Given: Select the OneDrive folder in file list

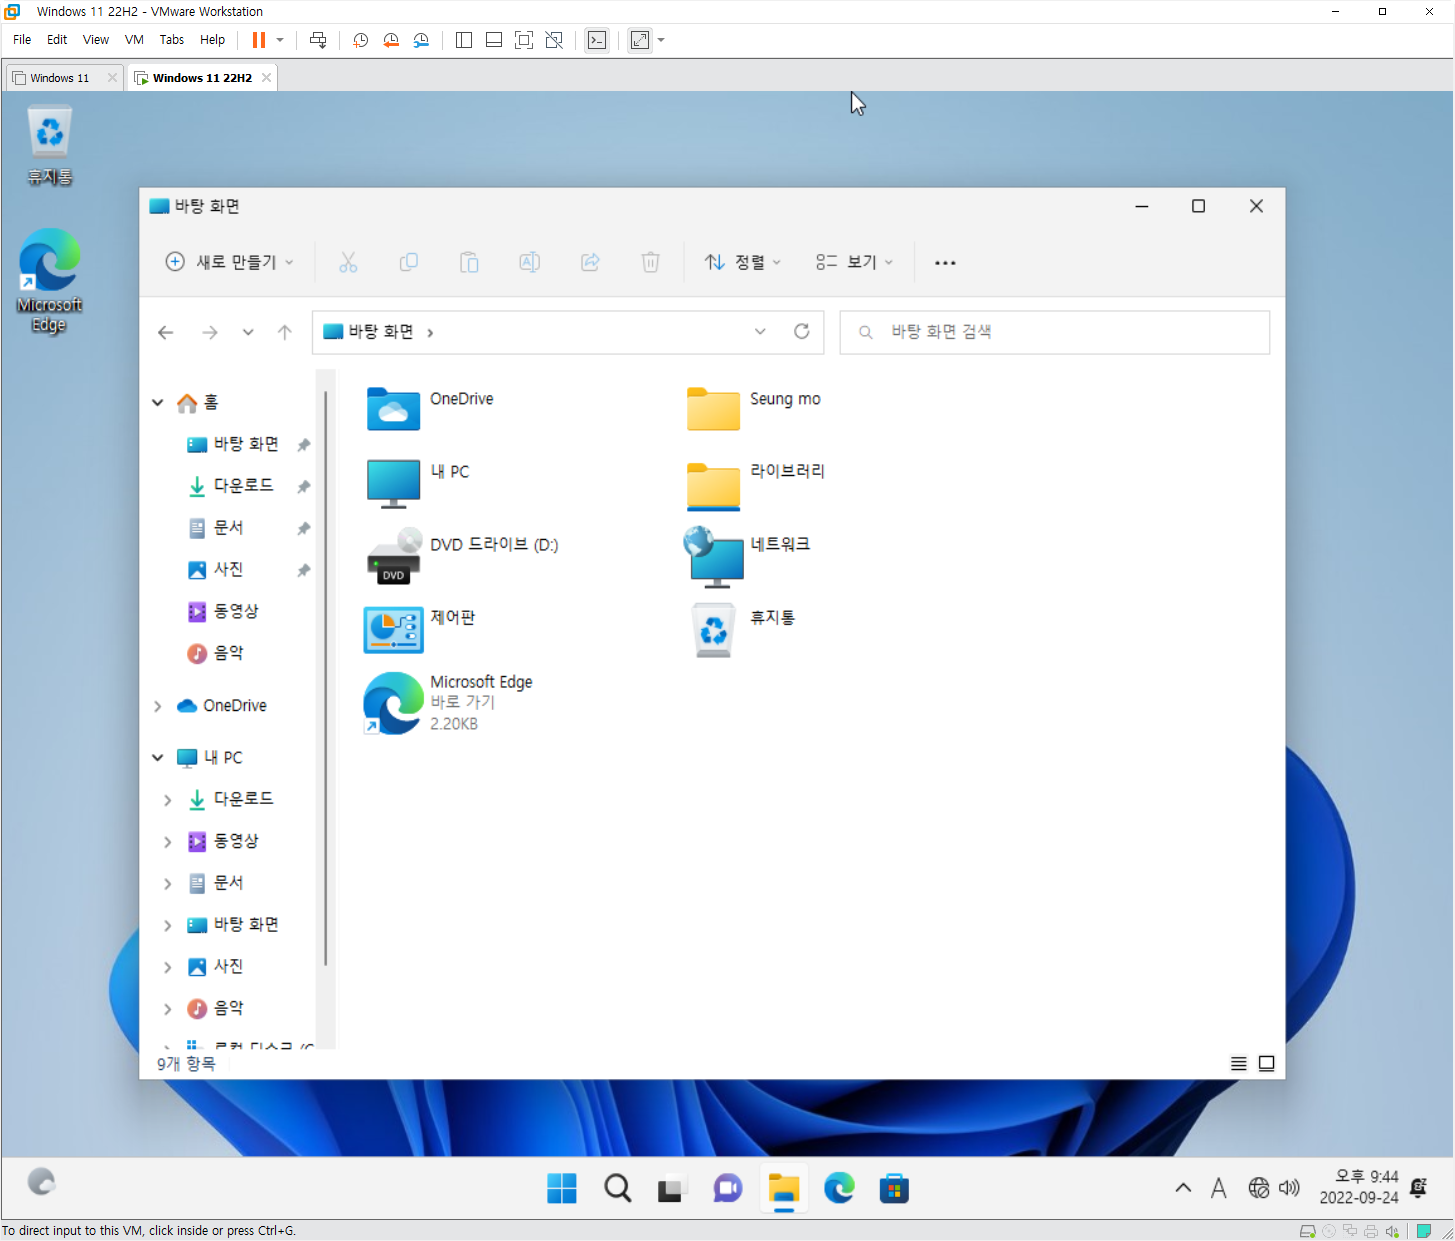Looking at the screenshot, I should (430, 408).
